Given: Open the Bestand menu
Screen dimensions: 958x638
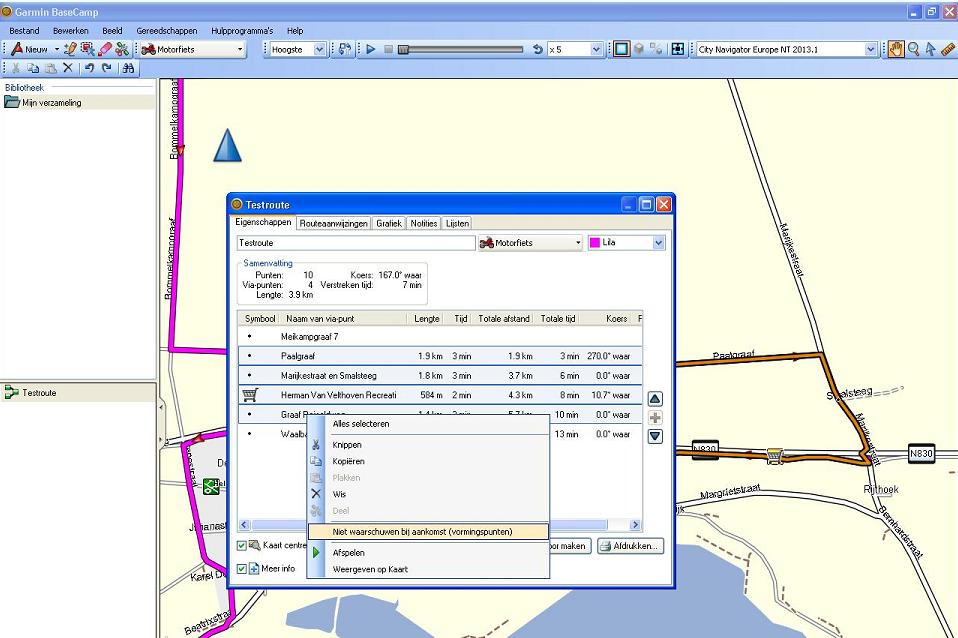Looking at the screenshot, I should coord(24,31).
